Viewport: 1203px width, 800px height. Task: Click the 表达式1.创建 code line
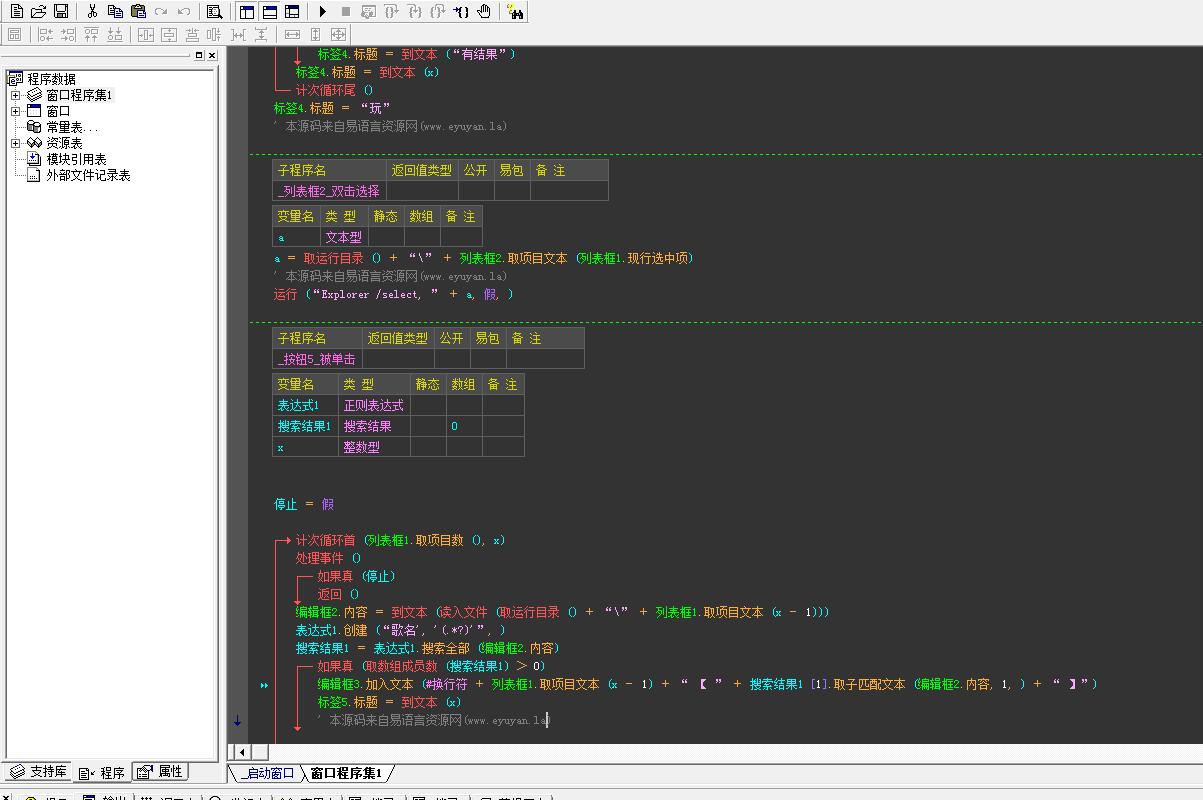400,630
